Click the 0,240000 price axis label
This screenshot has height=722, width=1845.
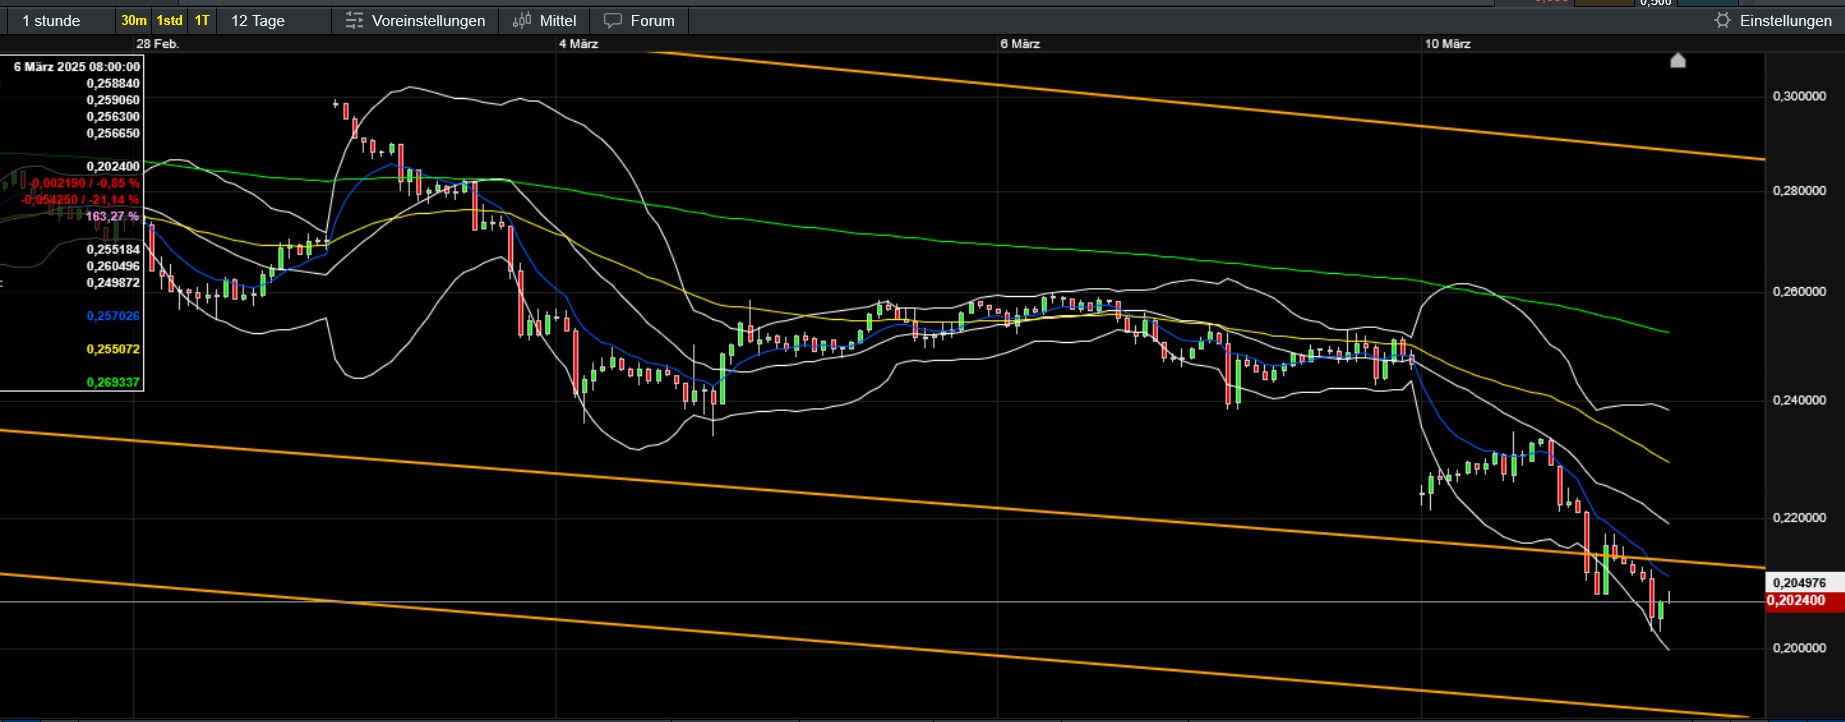pos(1799,400)
